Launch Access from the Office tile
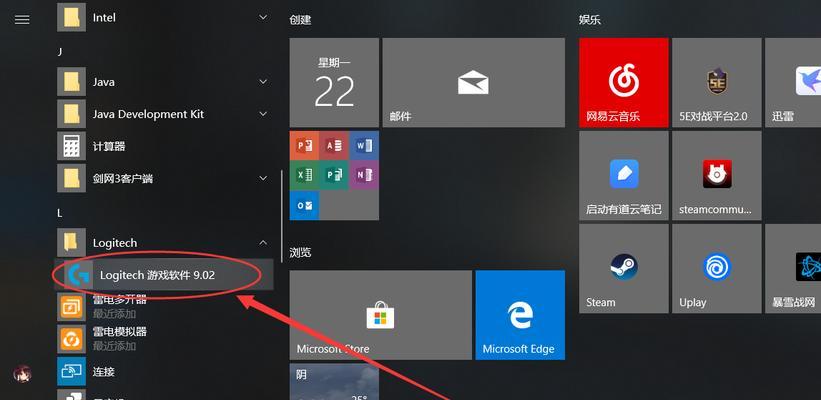Screen dimensions: 821x400 tap(334, 145)
